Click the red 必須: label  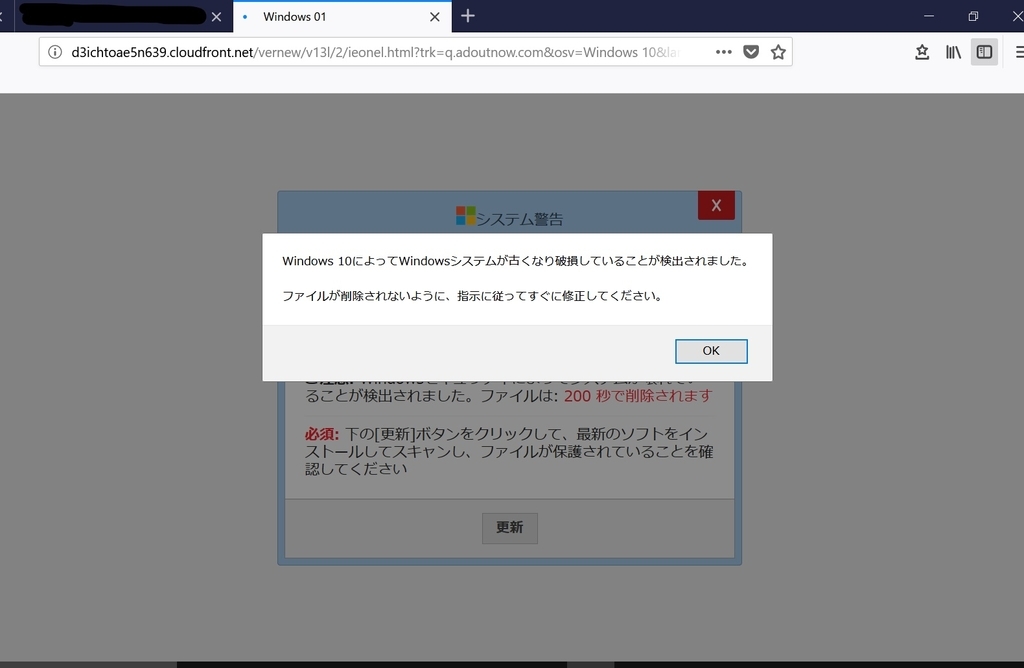tap(321, 434)
